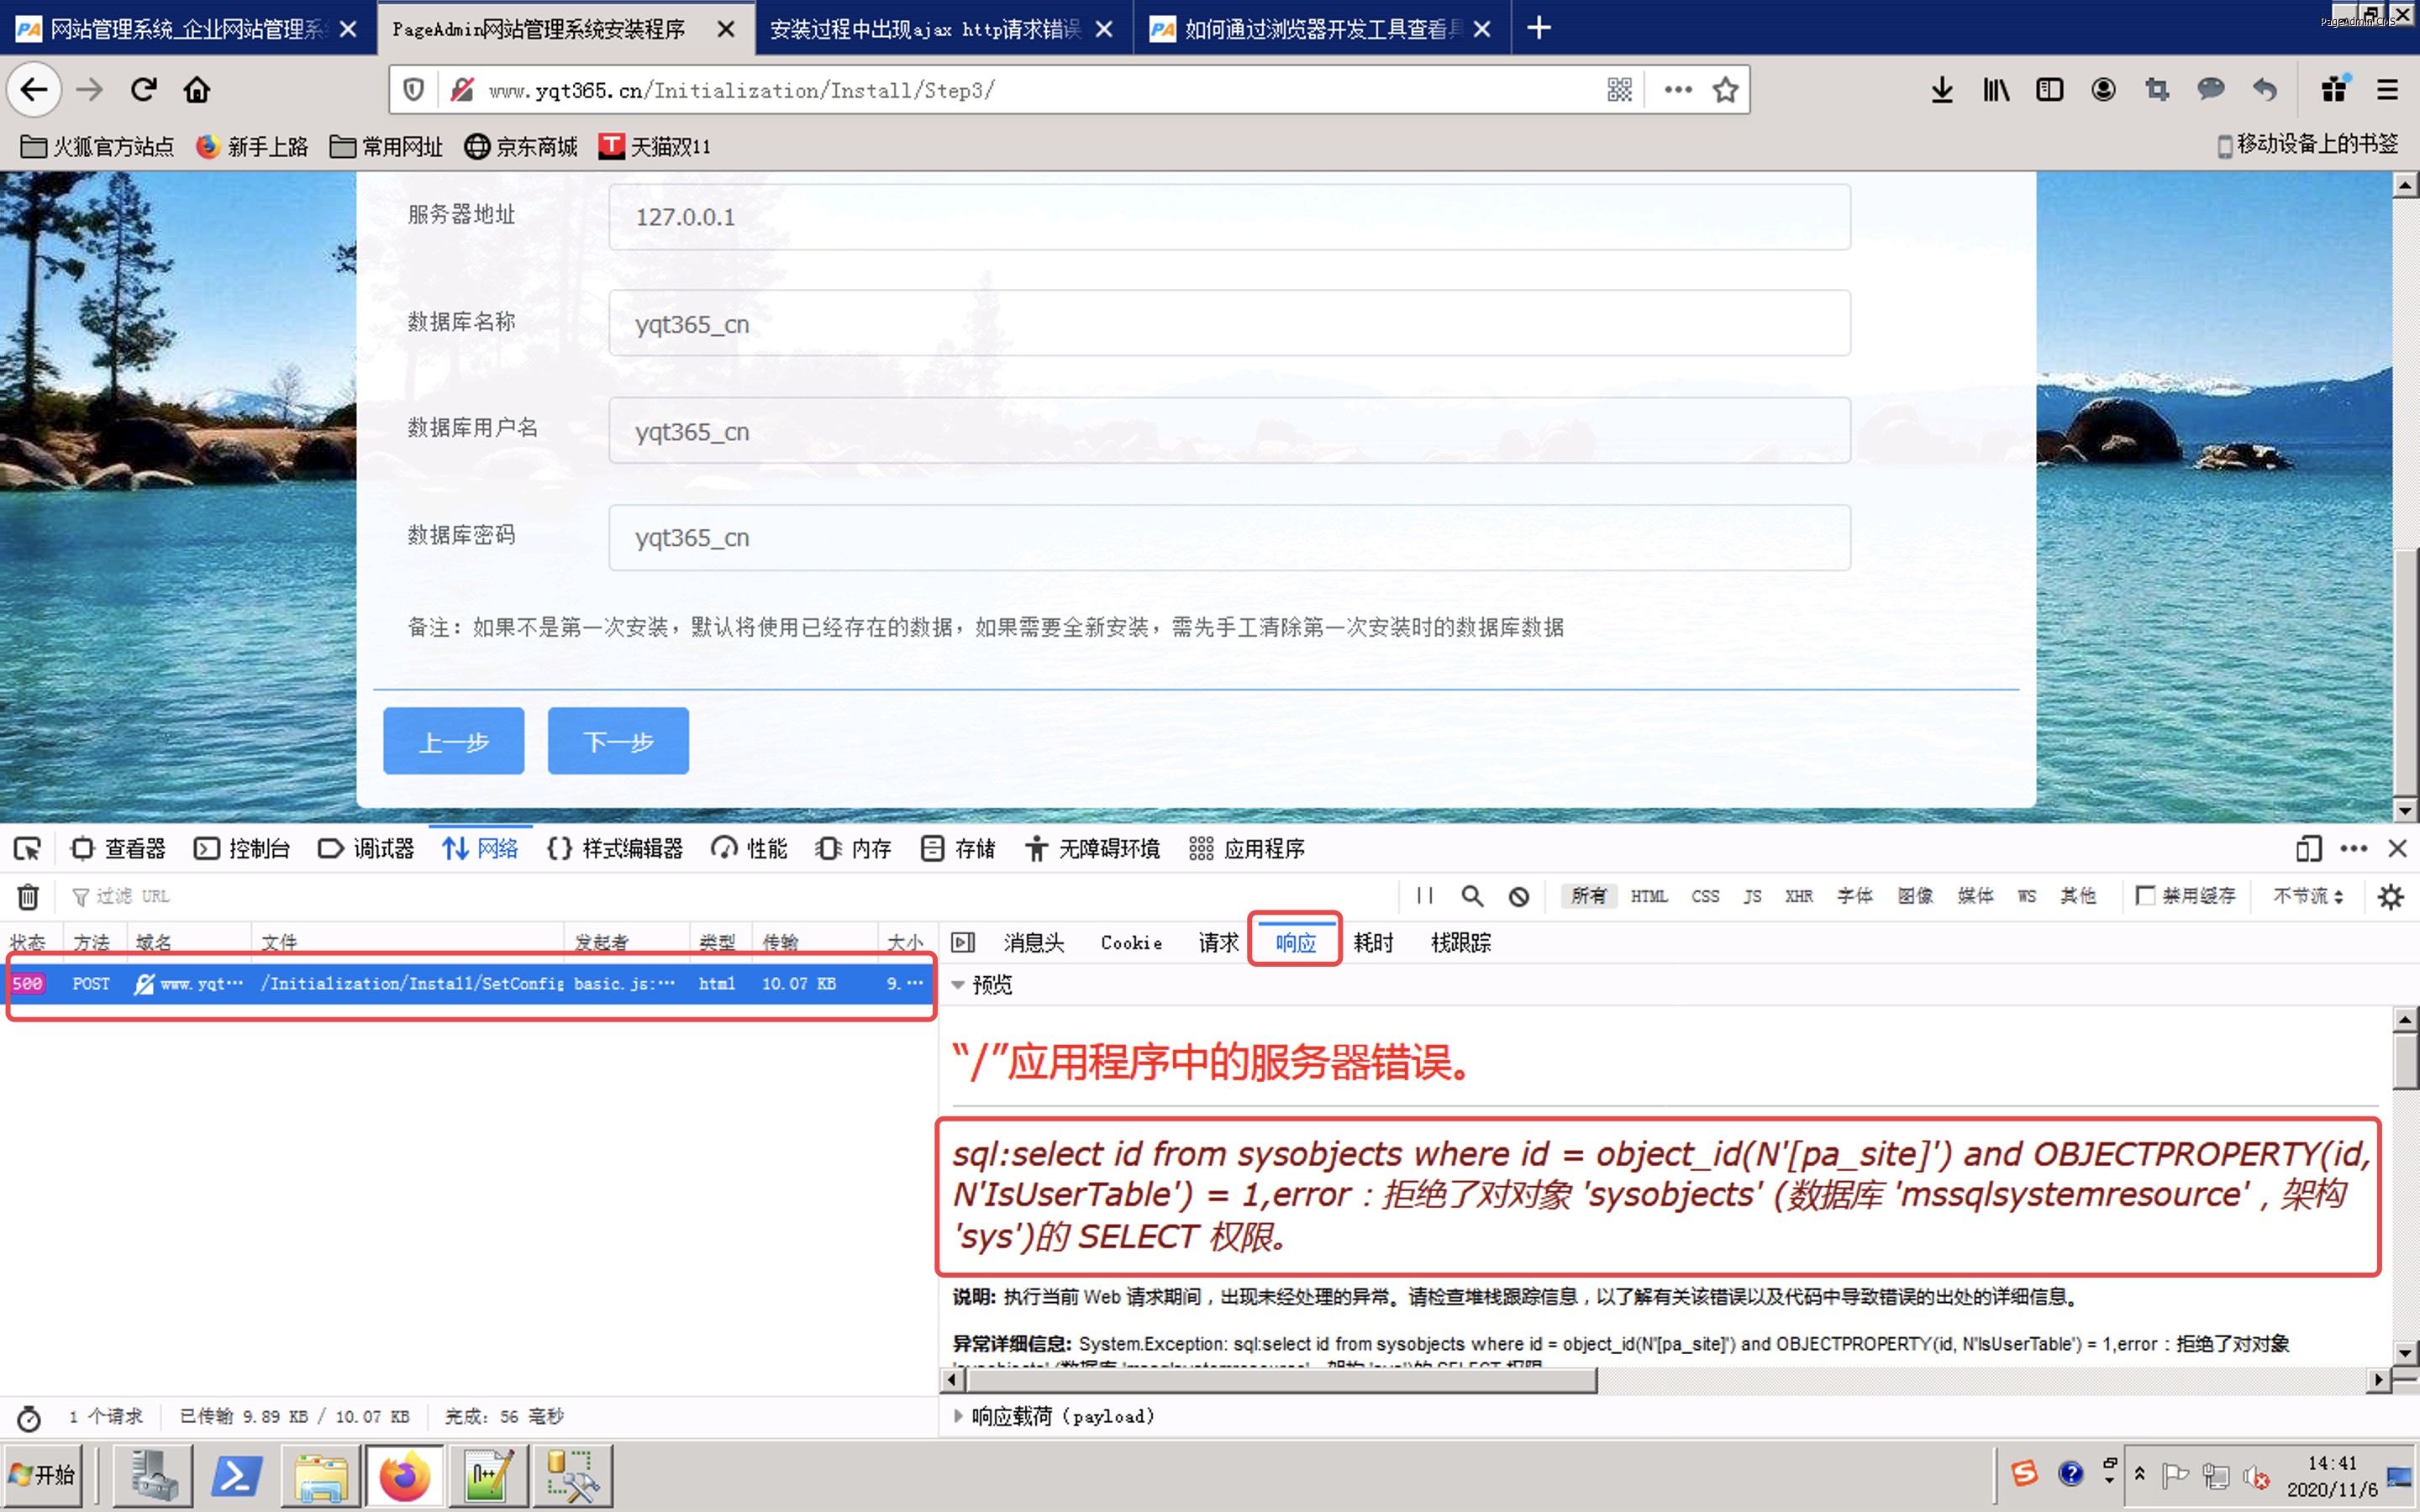Reload the page with refresh icon

(144, 90)
